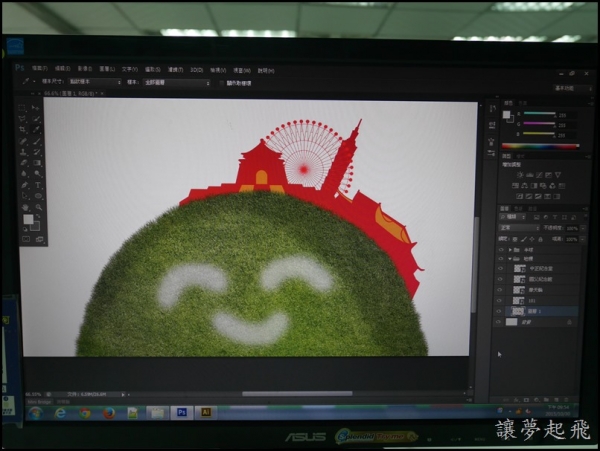Screen dimensions: 600x451
Task: Hide the 中正紀念堂 layer
Action: point(500,269)
